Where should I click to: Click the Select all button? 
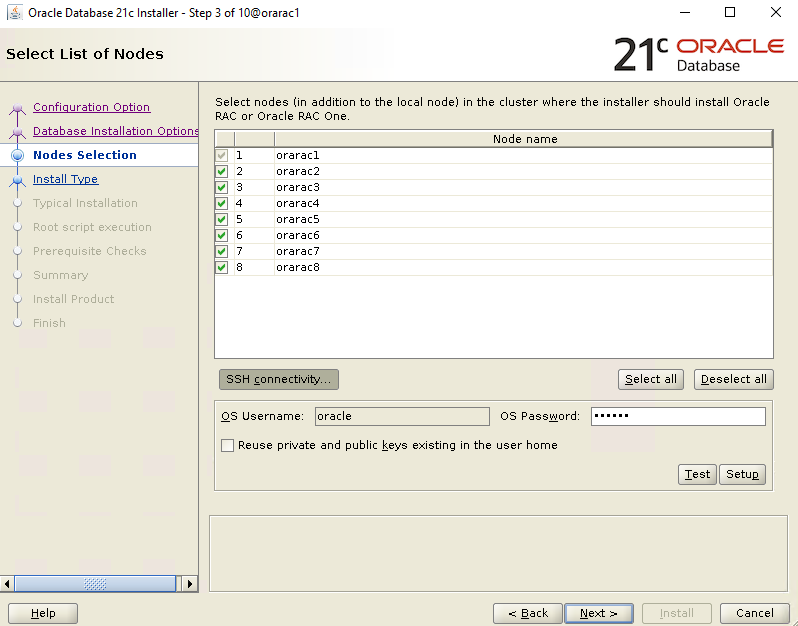[651, 380]
